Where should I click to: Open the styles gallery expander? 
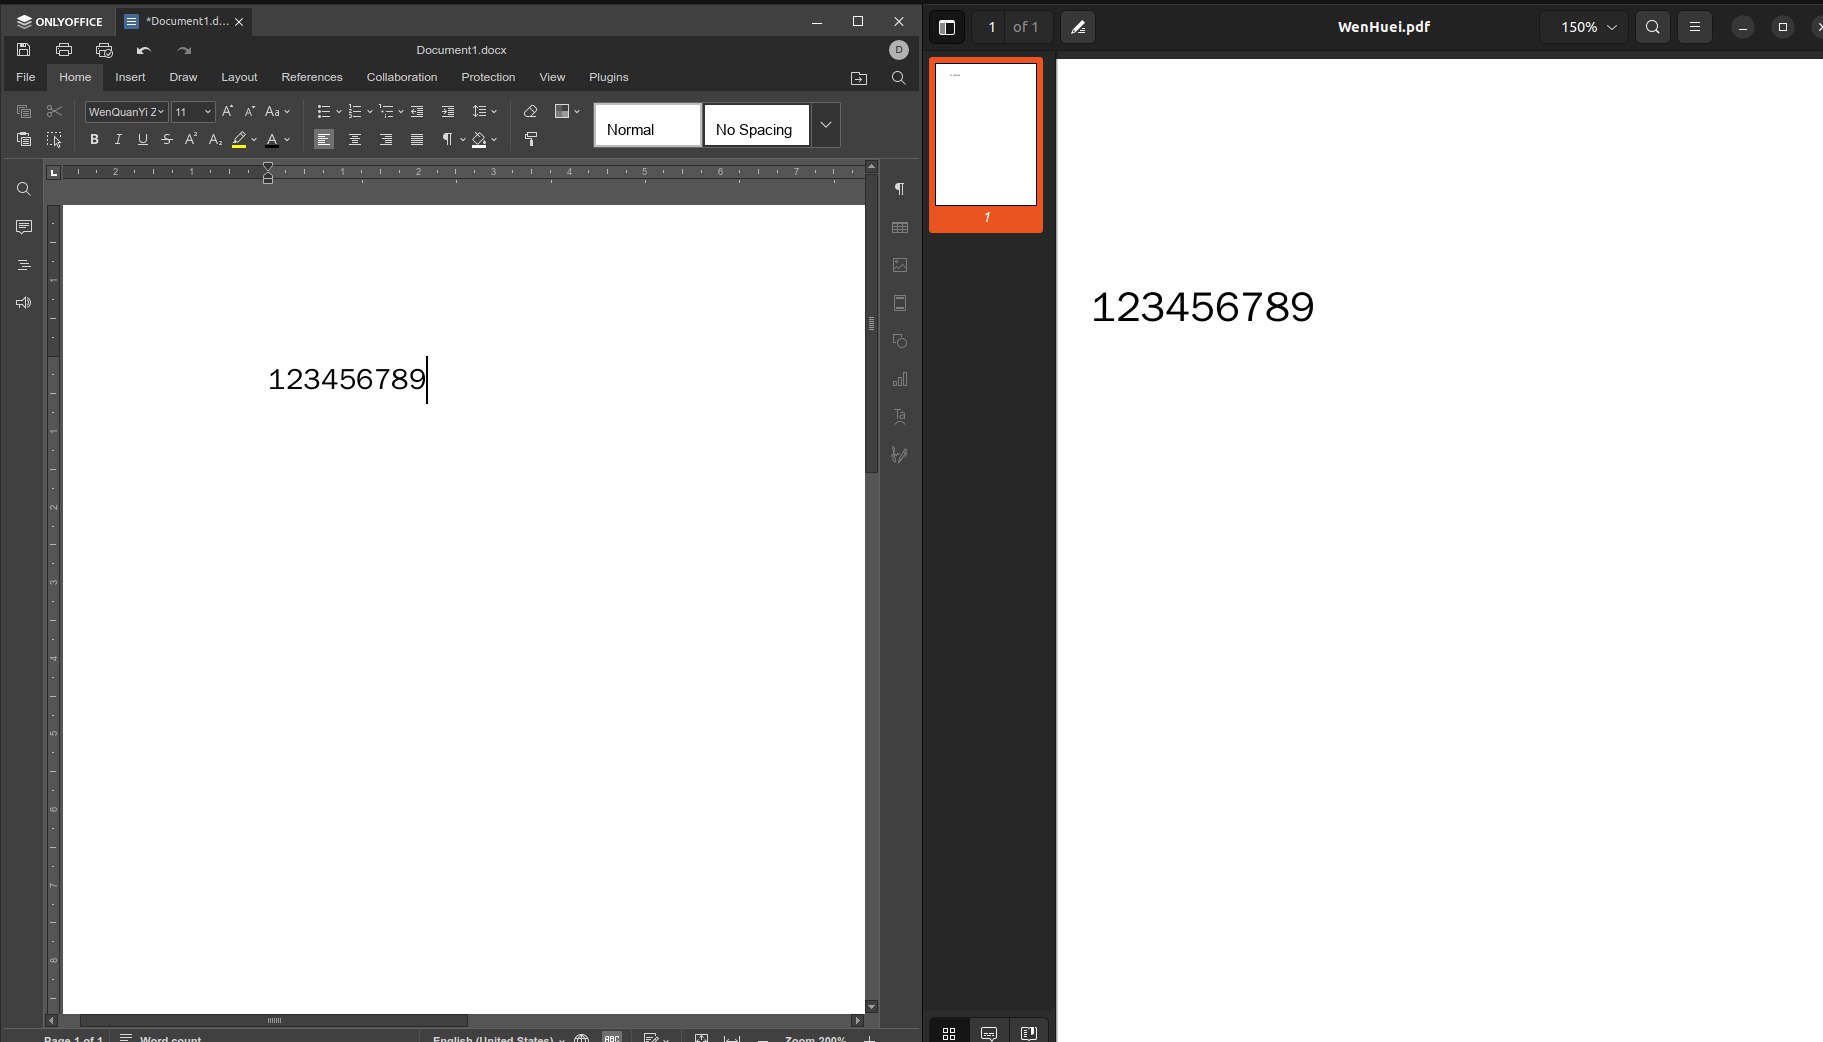point(825,124)
